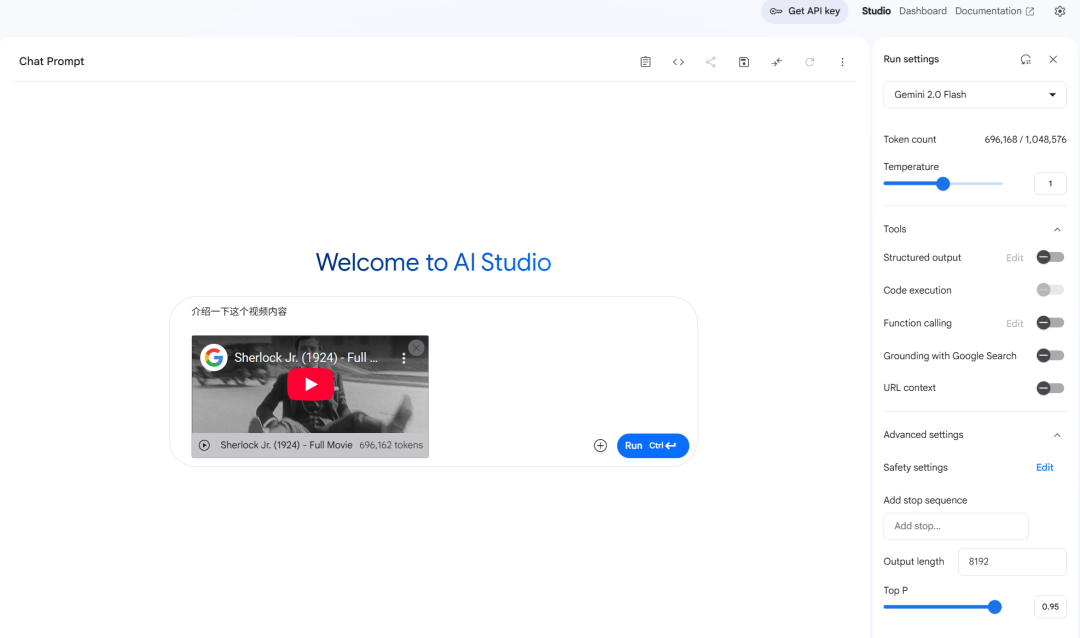Open the settings gear in the header
1080x638 pixels.
click(1060, 11)
